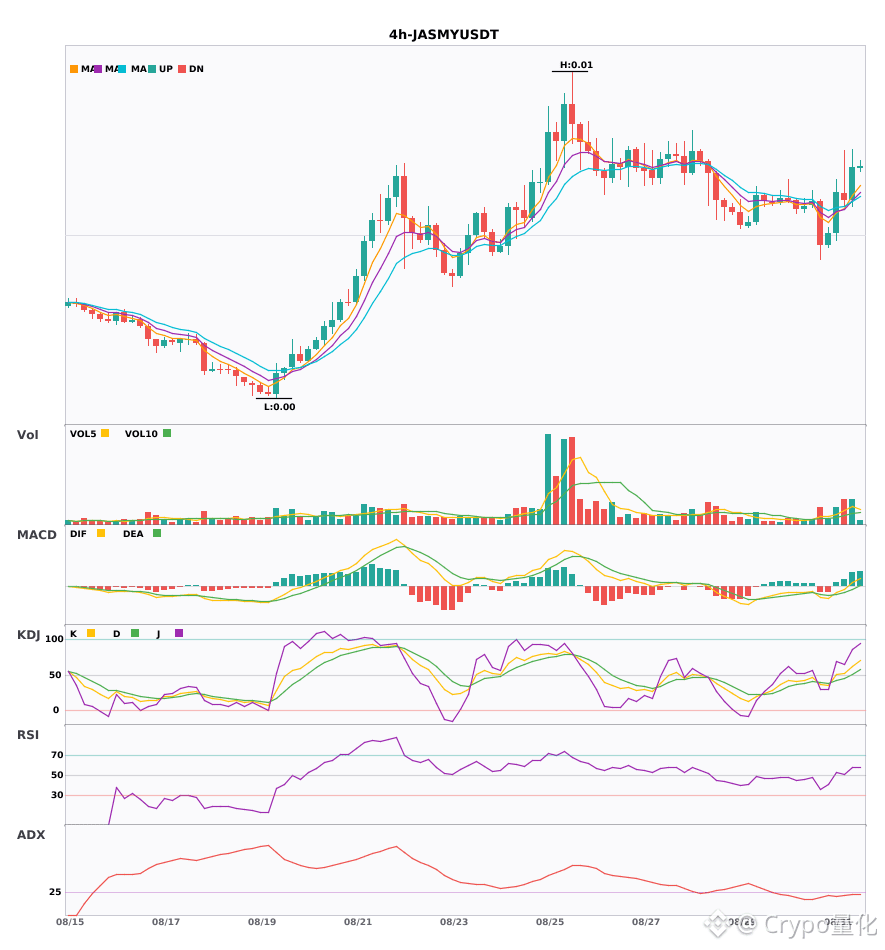Click the cyan MA legend swatch

(x=122, y=69)
